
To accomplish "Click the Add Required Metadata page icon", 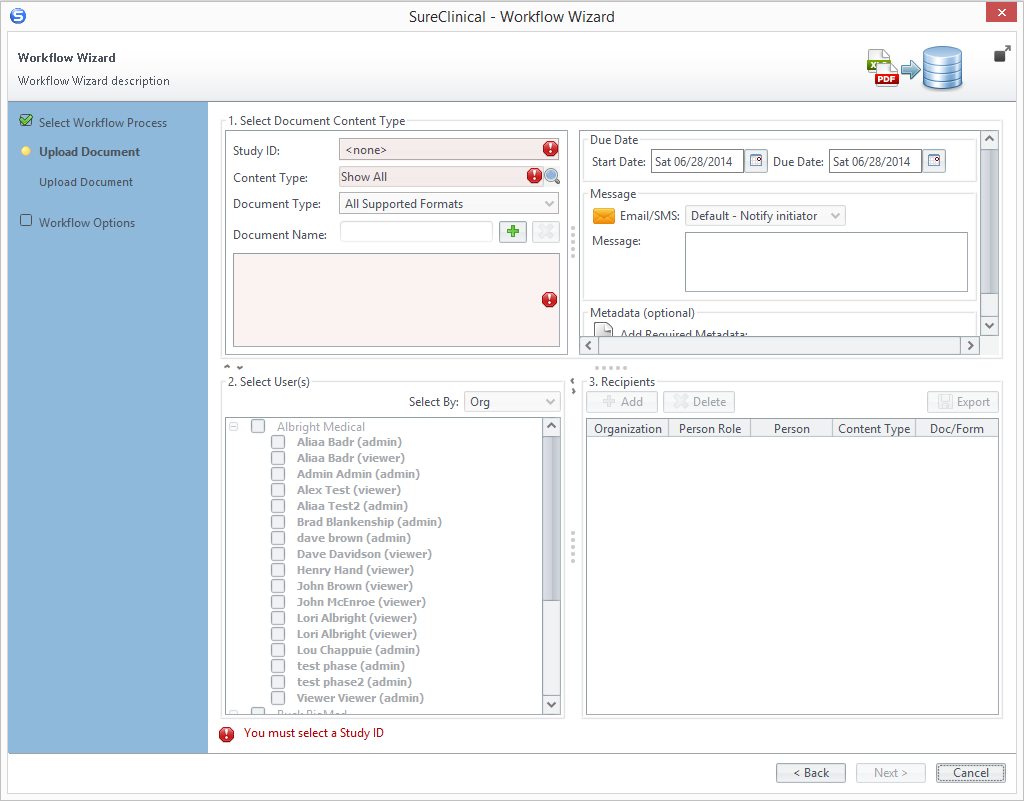I will pos(603,330).
